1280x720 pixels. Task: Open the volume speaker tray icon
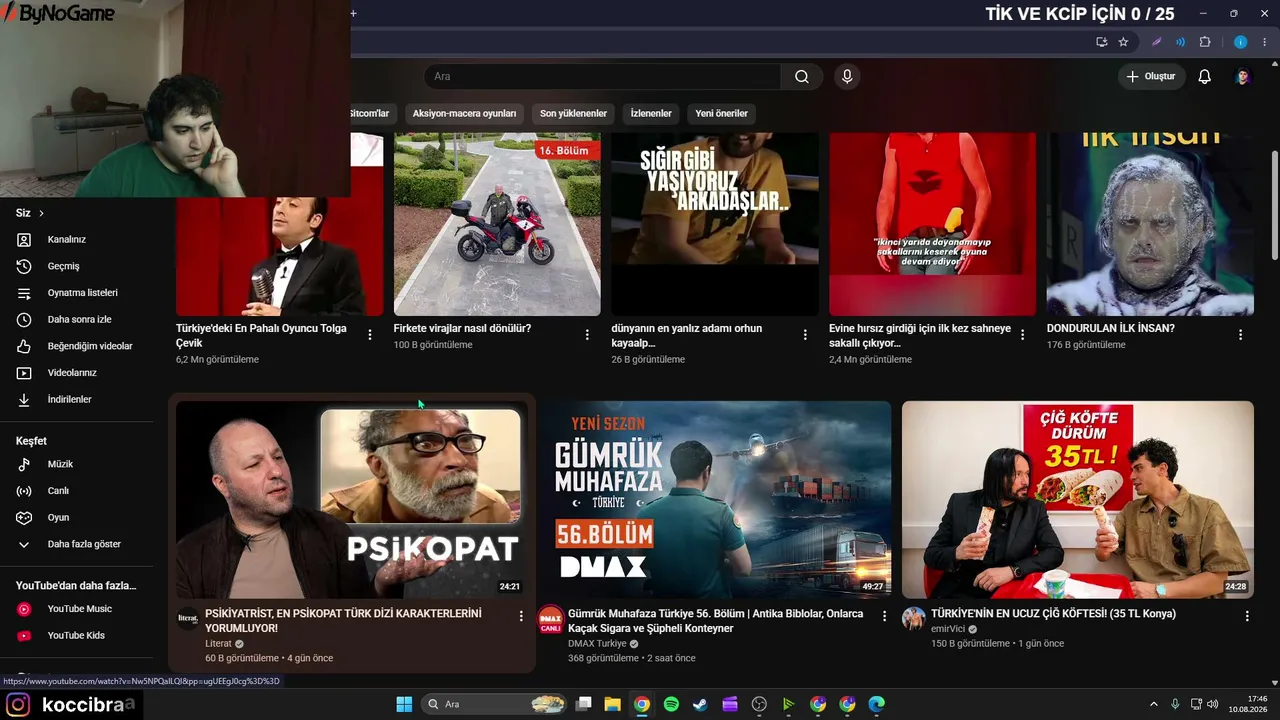coord(1212,704)
